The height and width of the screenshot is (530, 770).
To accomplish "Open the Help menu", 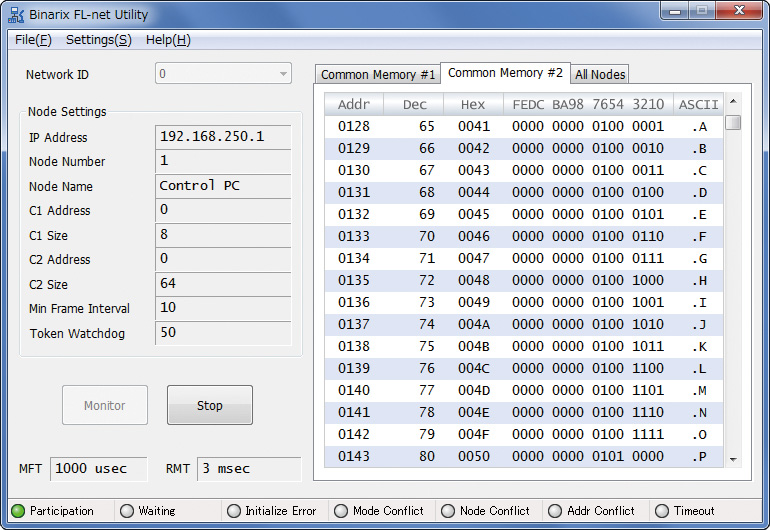I will 168,40.
